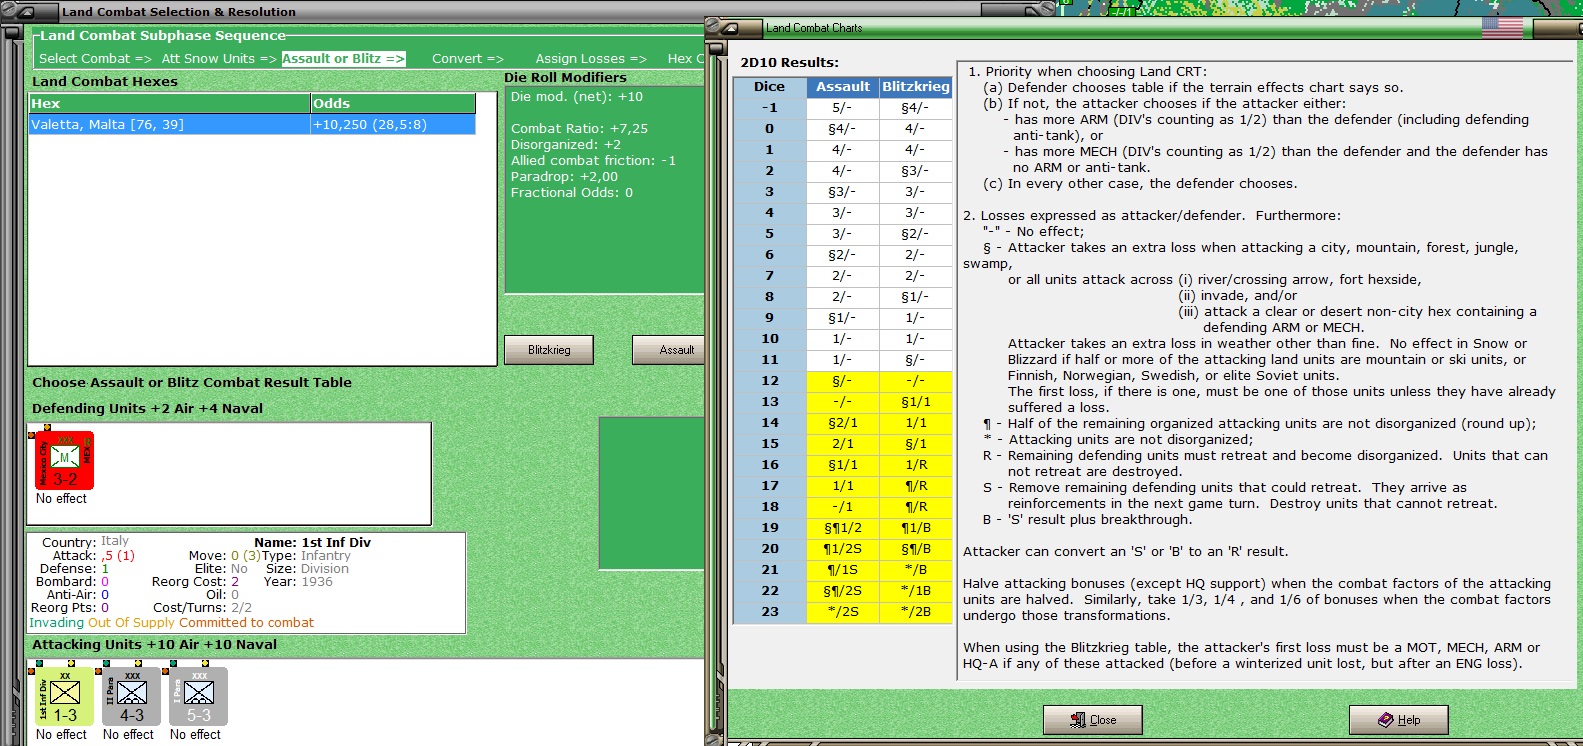The width and height of the screenshot is (1583, 746).
Task: Click the Select Combat subphase step
Action: click(95, 59)
